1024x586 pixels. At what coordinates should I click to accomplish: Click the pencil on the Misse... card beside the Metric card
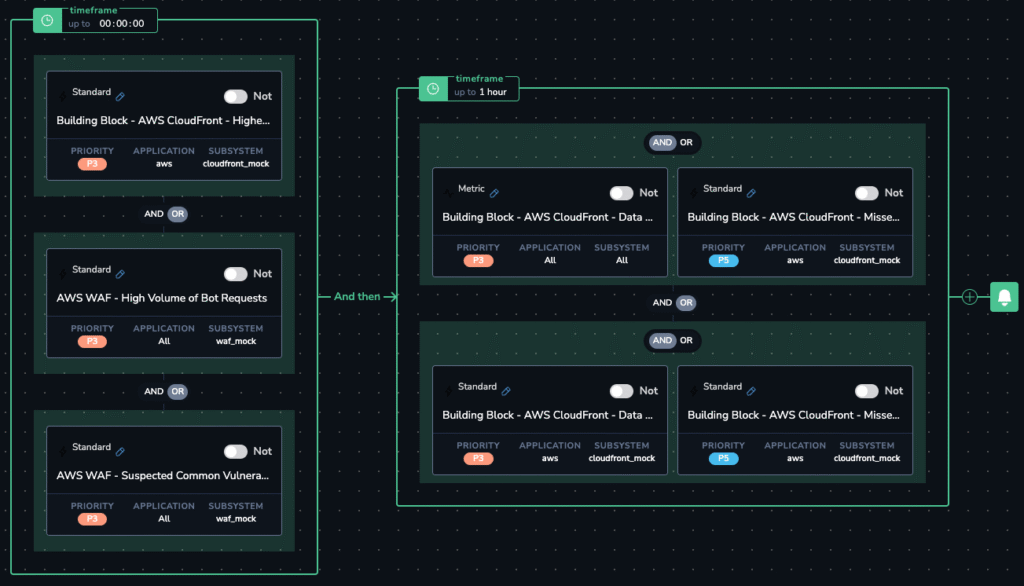coord(752,193)
